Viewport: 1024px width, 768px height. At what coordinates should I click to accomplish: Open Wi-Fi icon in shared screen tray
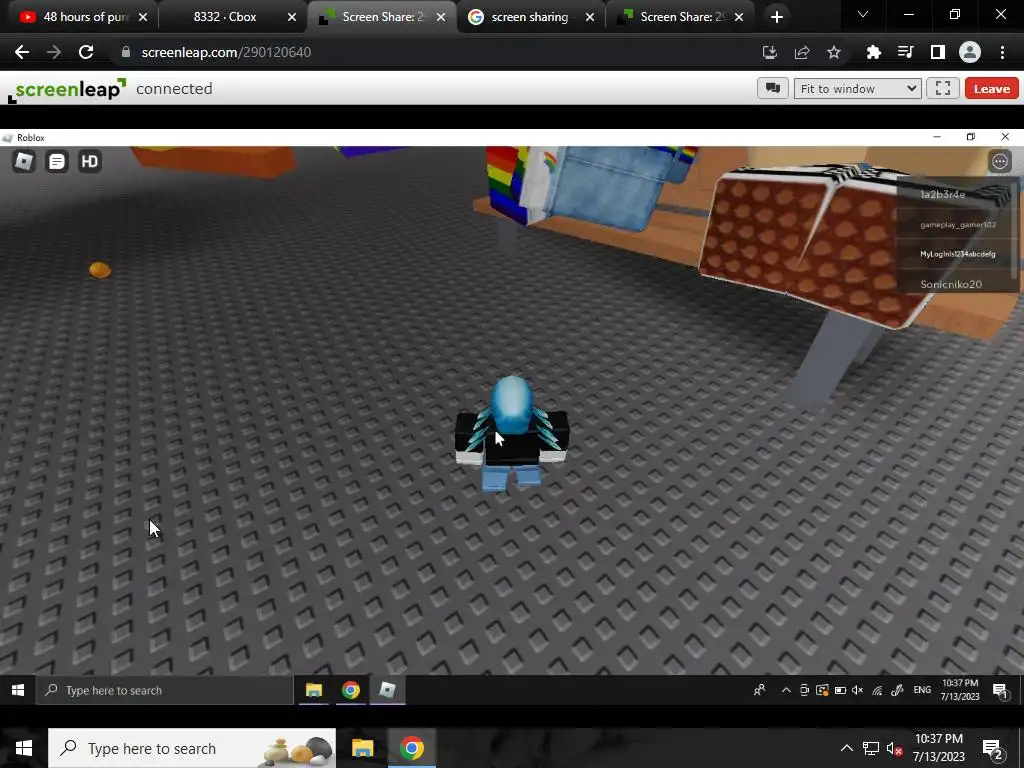(x=877, y=690)
